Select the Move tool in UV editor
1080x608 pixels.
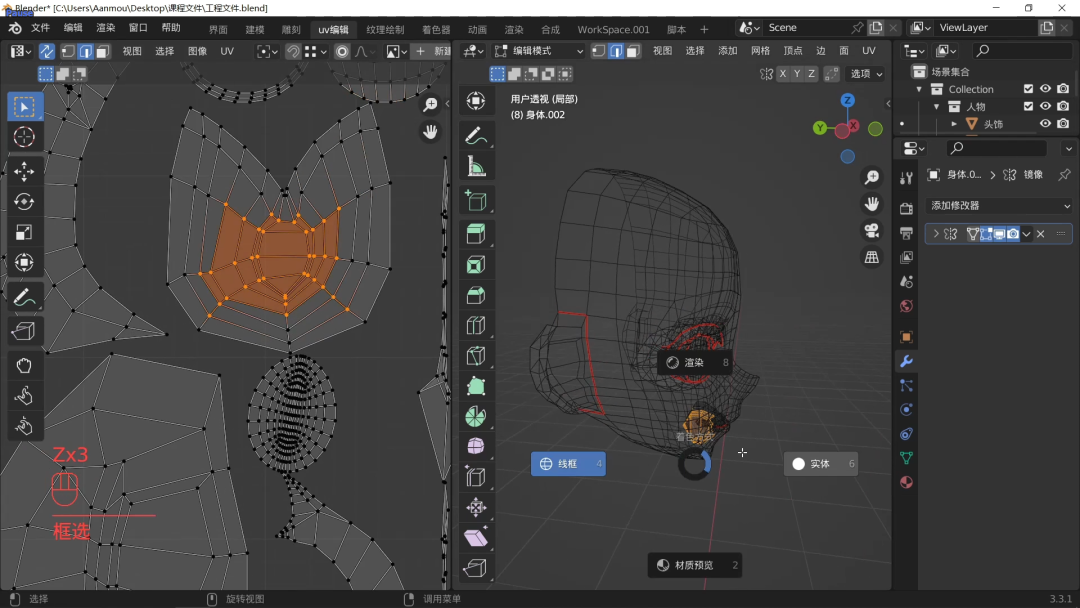coord(24,171)
